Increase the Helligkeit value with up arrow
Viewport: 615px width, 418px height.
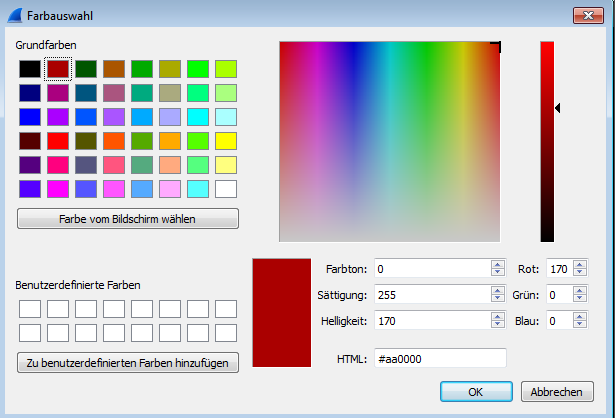click(497, 317)
